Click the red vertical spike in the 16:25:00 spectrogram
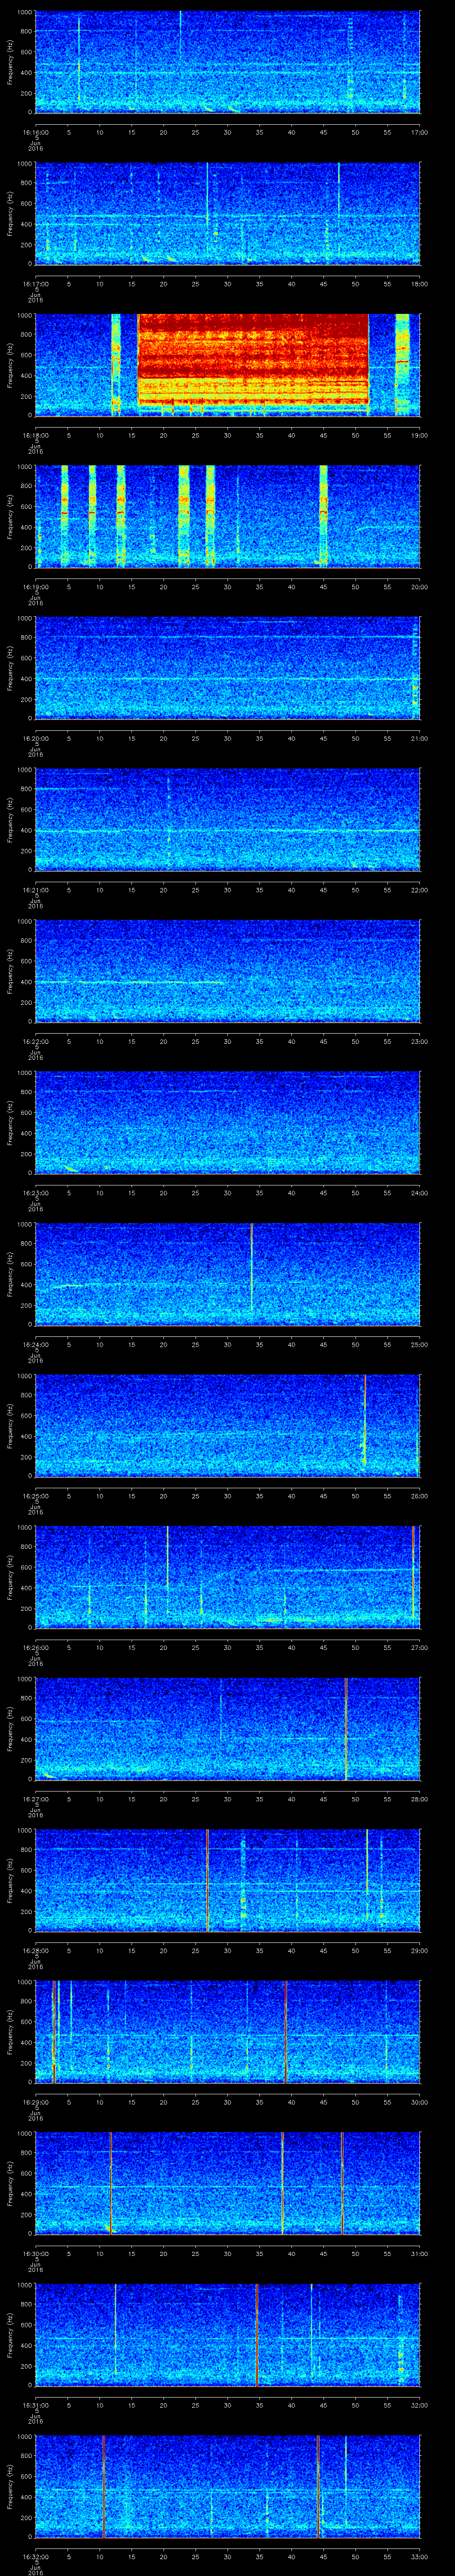This screenshot has height=2576, width=455. pos(365,1420)
